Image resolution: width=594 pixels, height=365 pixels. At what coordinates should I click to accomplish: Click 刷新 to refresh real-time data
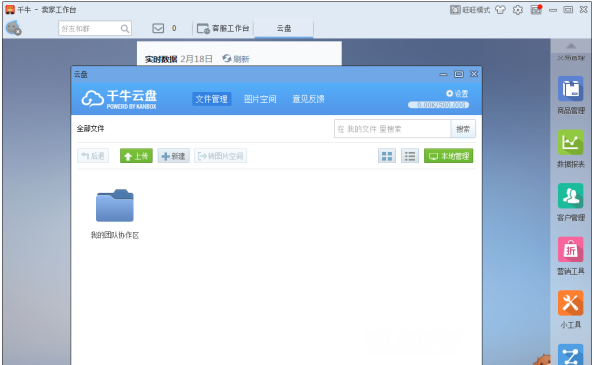[x=236, y=59]
